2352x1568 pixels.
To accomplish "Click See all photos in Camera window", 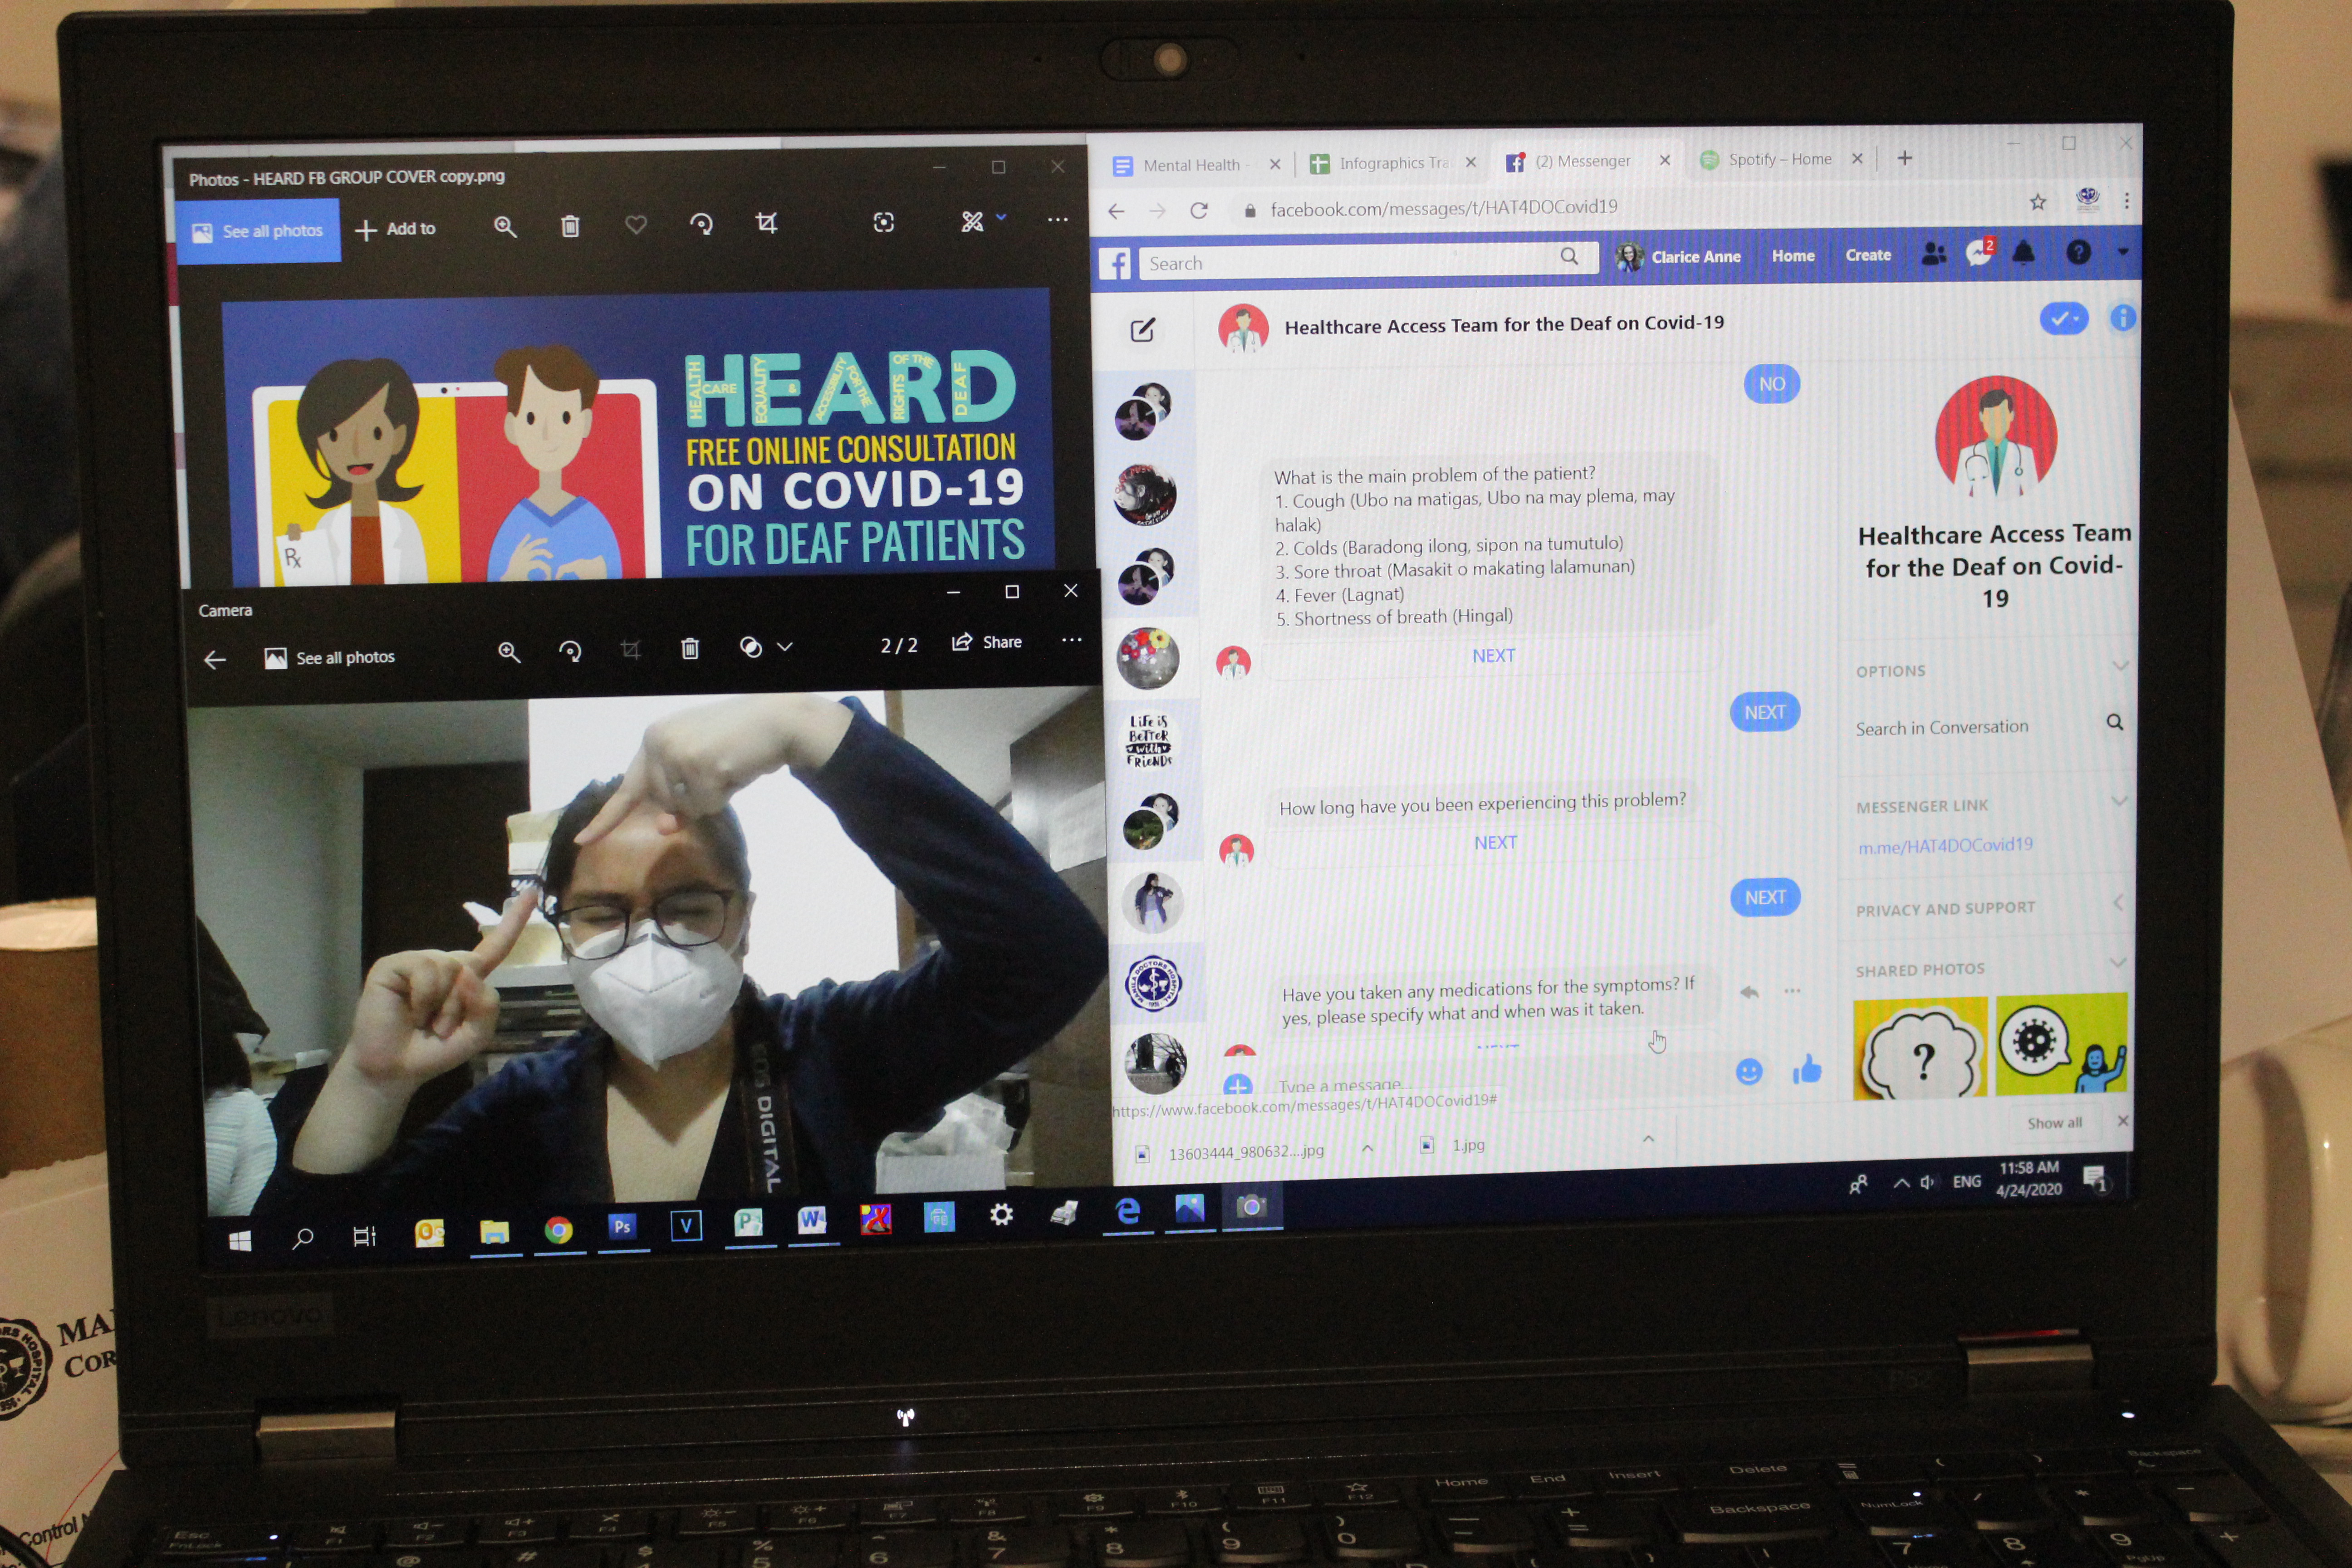I will (x=329, y=658).
